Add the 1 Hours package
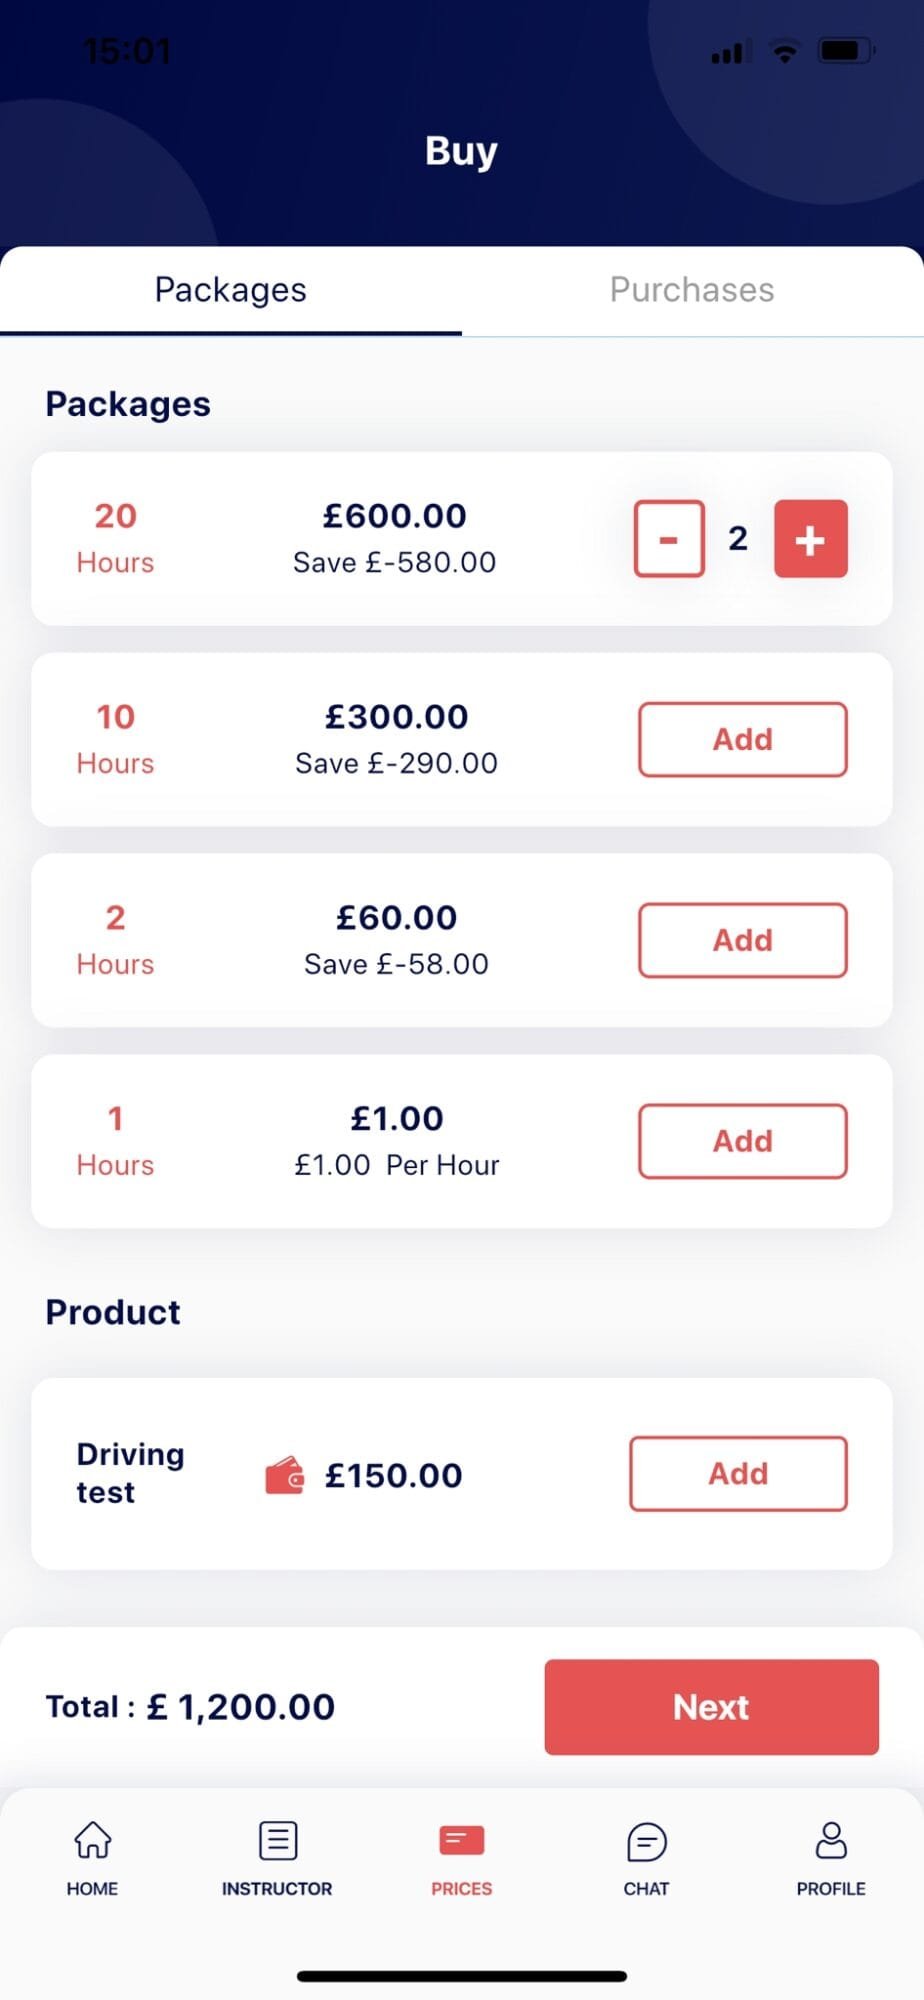 pos(742,1141)
